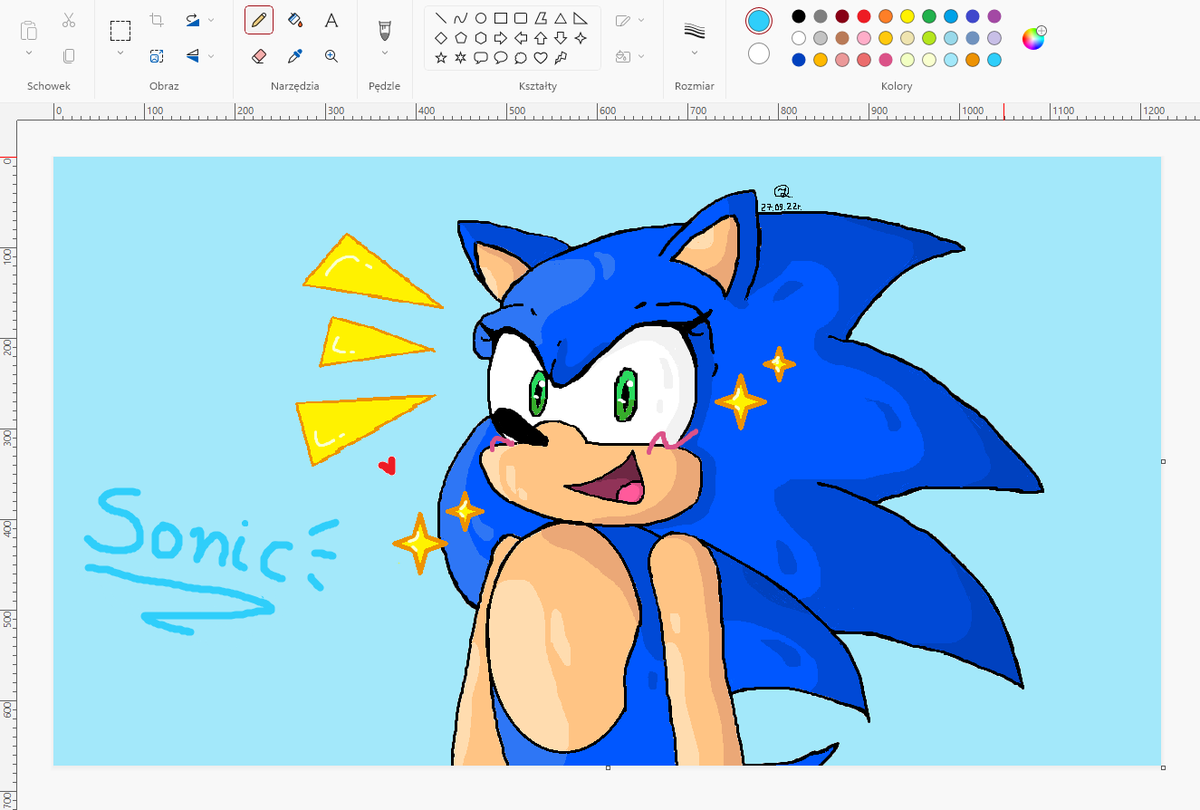Screen dimensions: 1200x810
Task: Expand the Paste options dropdown
Action: (29, 54)
